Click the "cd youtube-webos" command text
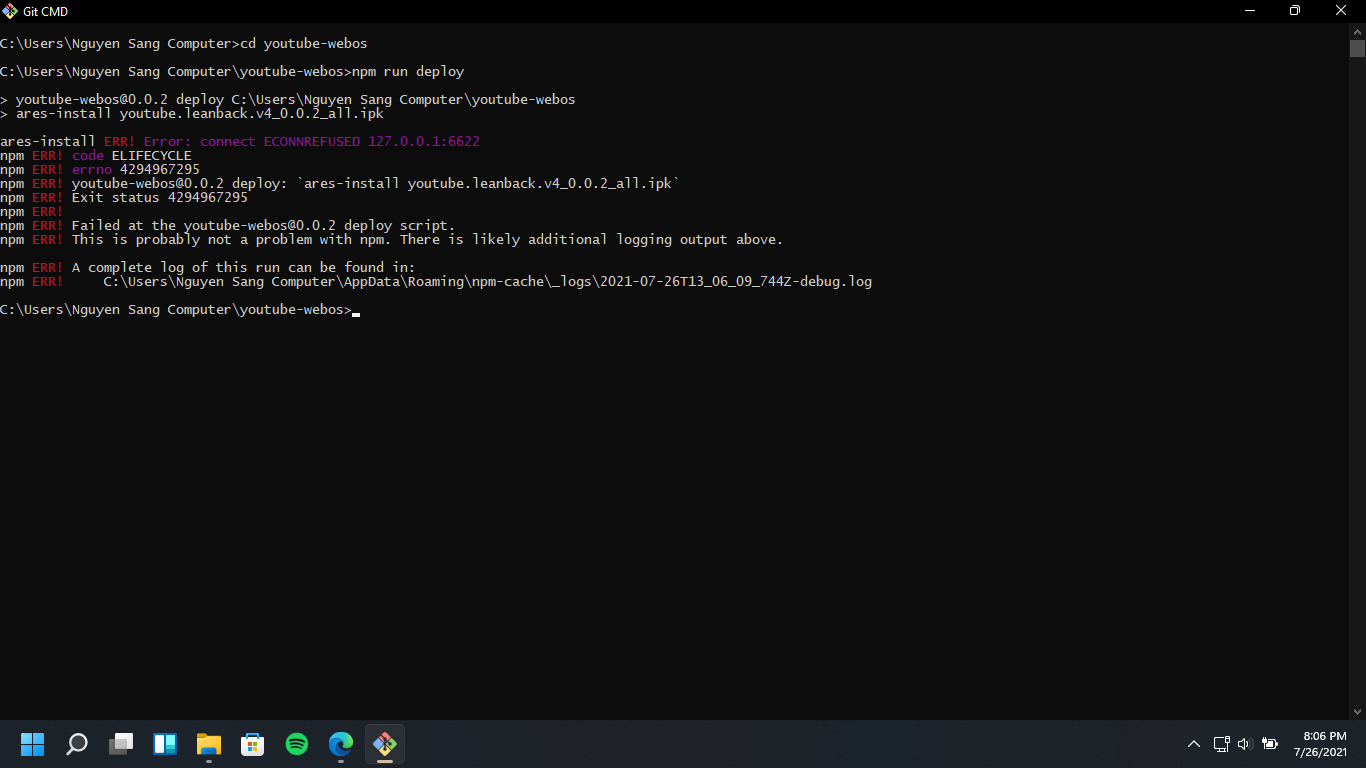 [x=304, y=44]
